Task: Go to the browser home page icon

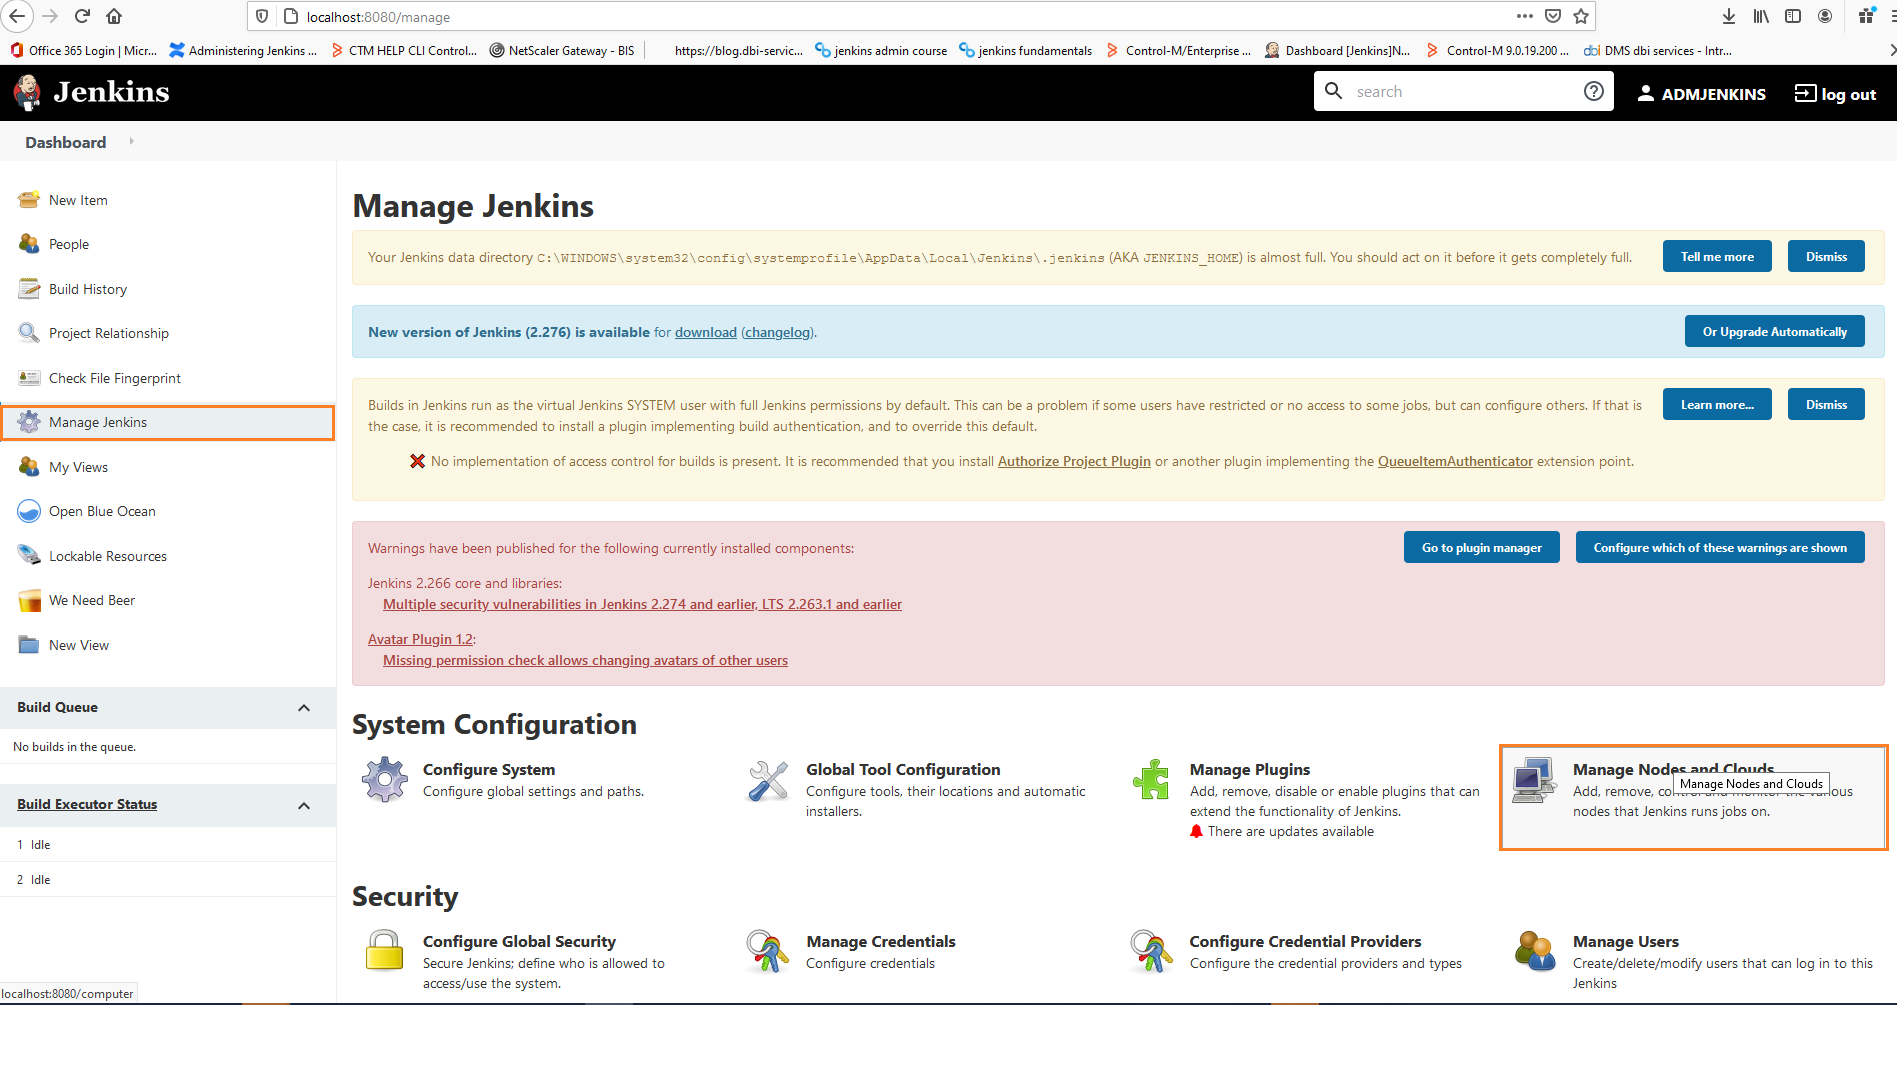Action: [114, 16]
